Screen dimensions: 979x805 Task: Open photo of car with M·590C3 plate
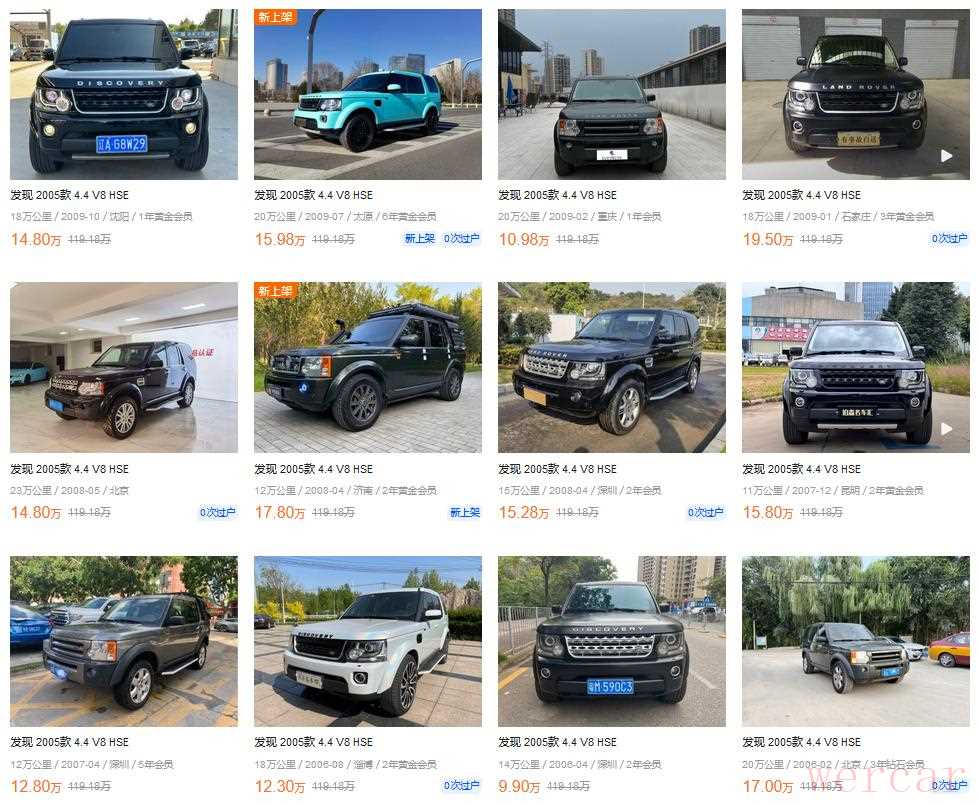[612, 641]
